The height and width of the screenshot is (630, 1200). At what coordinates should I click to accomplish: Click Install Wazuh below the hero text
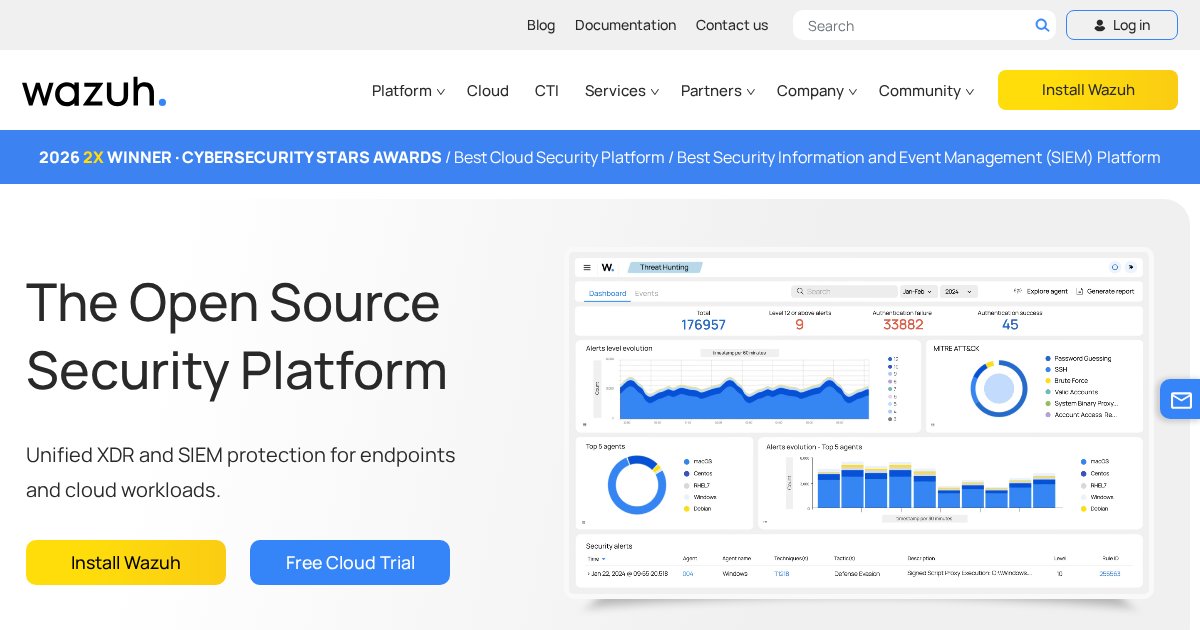click(x=126, y=562)
